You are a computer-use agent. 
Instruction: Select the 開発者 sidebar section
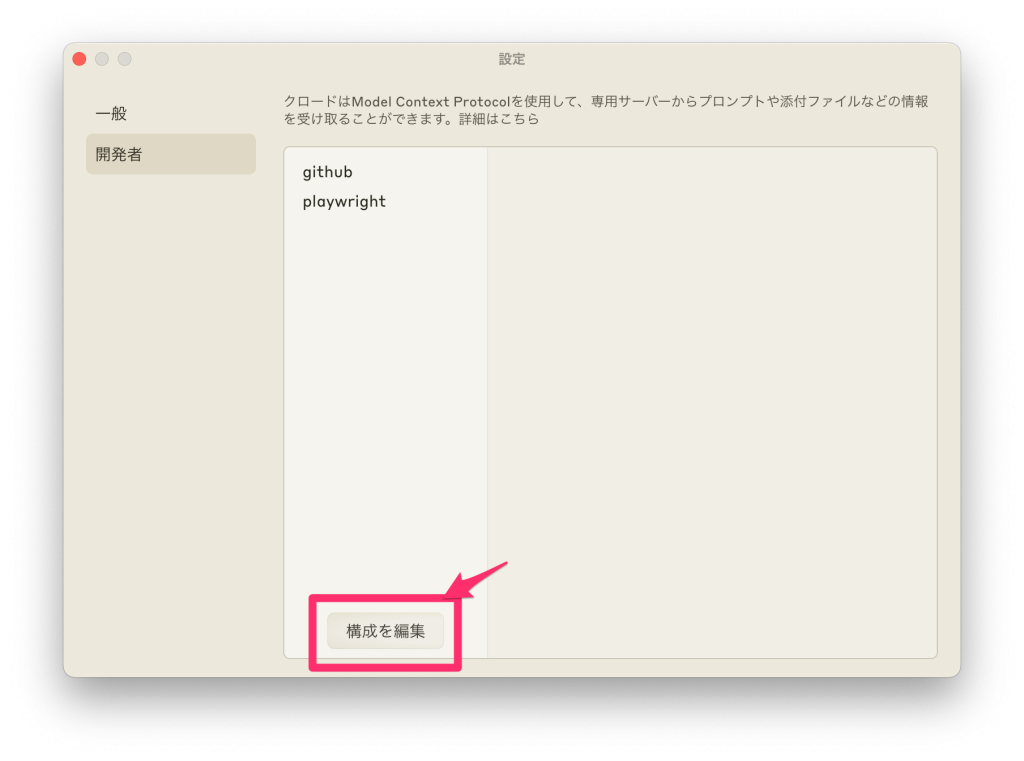[x=119, y=155]
